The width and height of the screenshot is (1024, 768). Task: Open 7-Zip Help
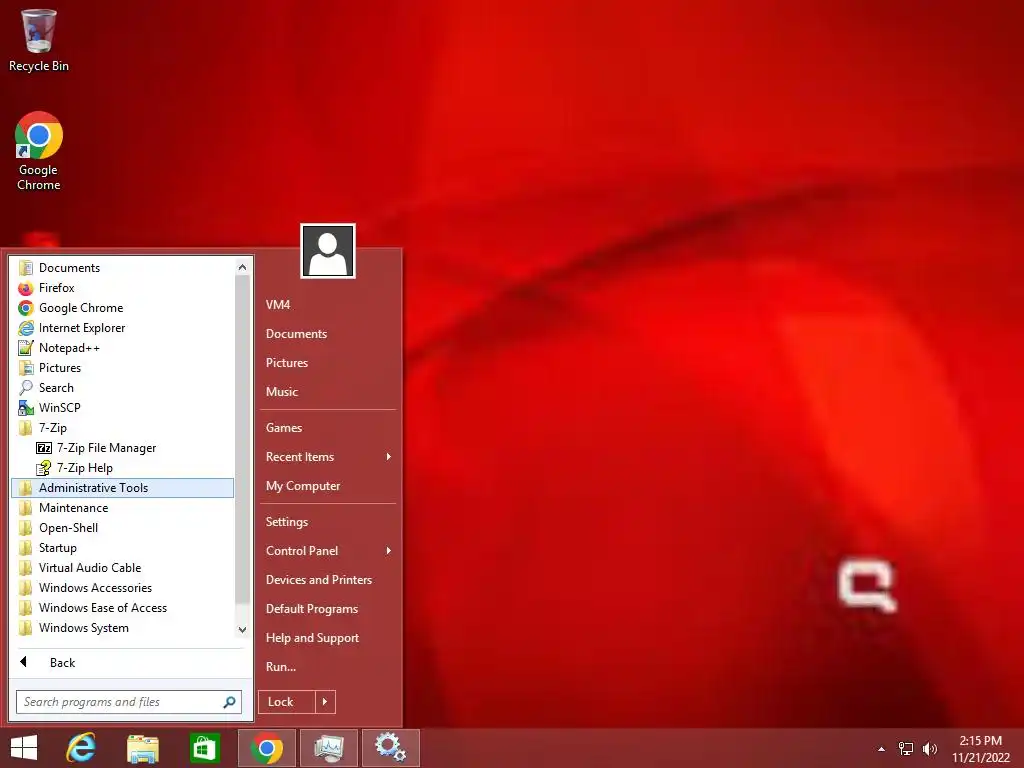[122, 468]
